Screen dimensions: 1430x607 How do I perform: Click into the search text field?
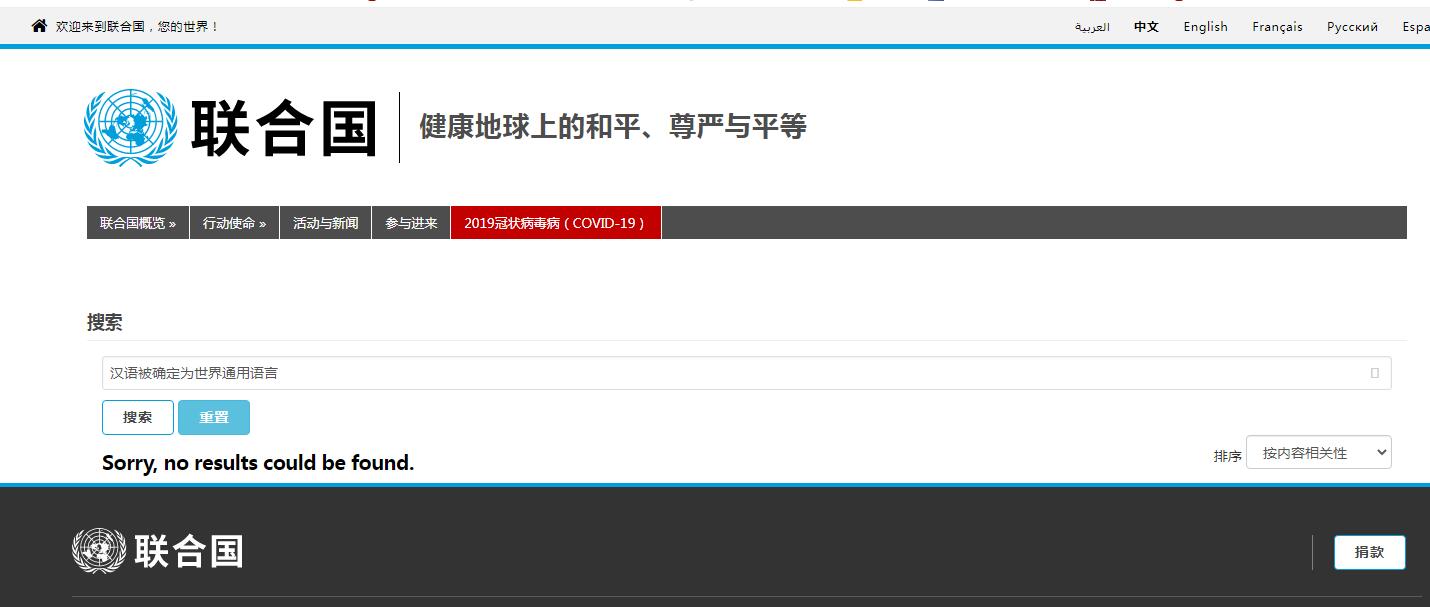[746, 373]
